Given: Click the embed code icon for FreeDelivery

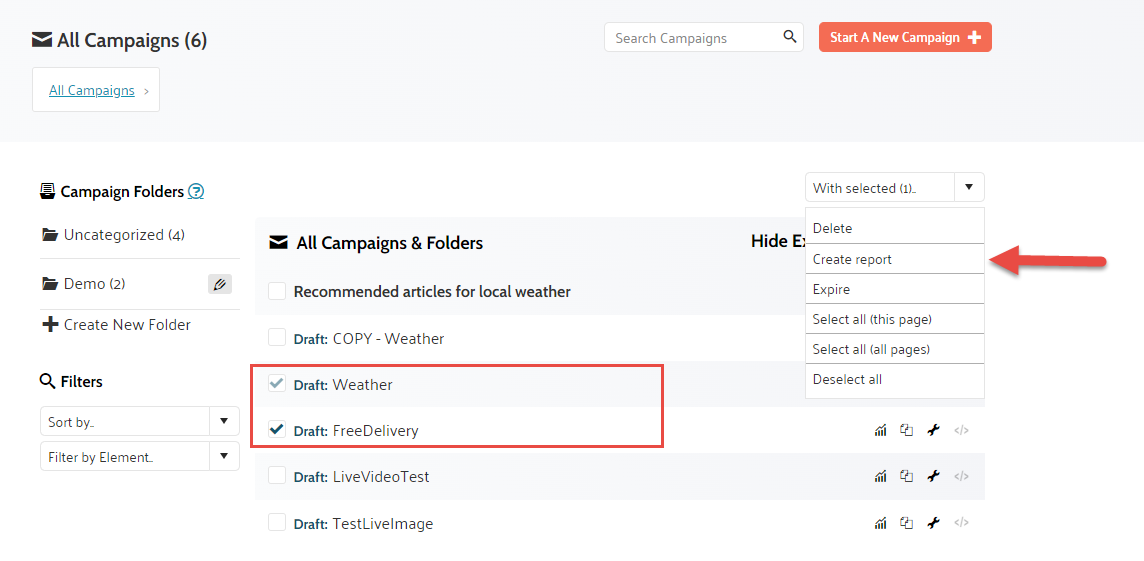Looking at the screenshot, I should click(x=961, y=431).
